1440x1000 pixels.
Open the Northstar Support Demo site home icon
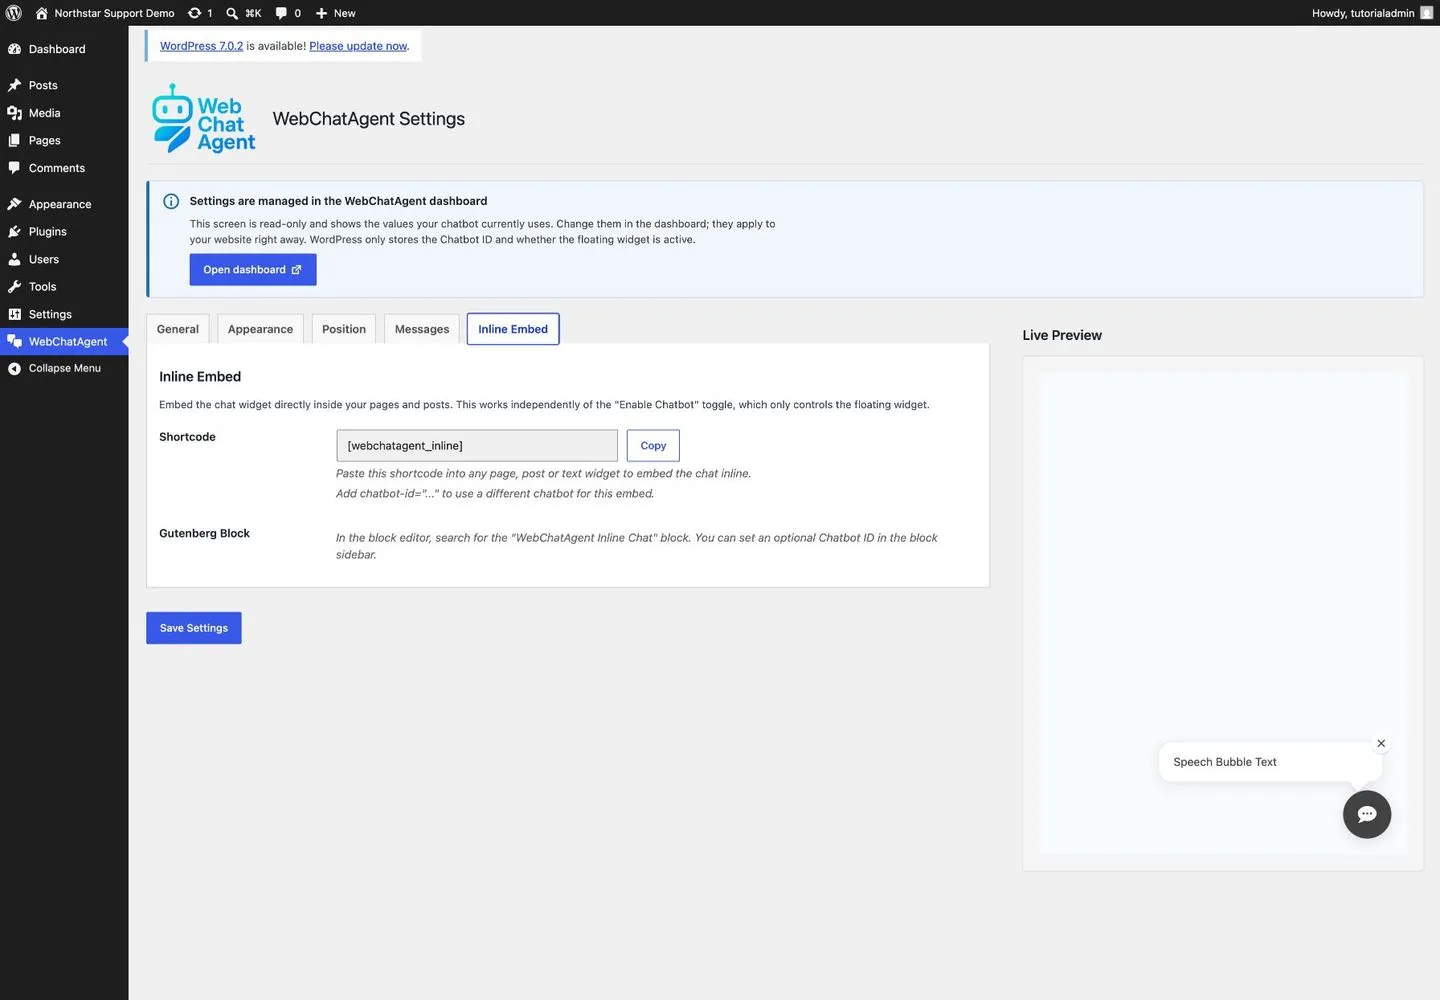click(42, 13)
